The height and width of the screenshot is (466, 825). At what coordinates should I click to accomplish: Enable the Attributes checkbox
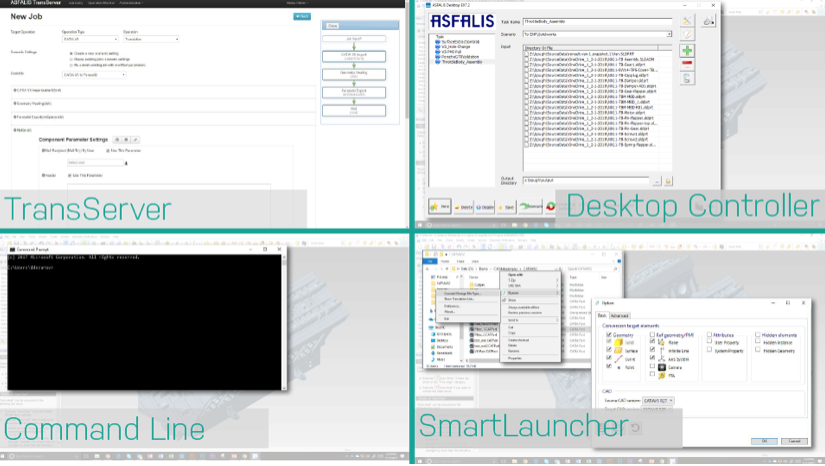pyautogui.click(x=709, y=335)
